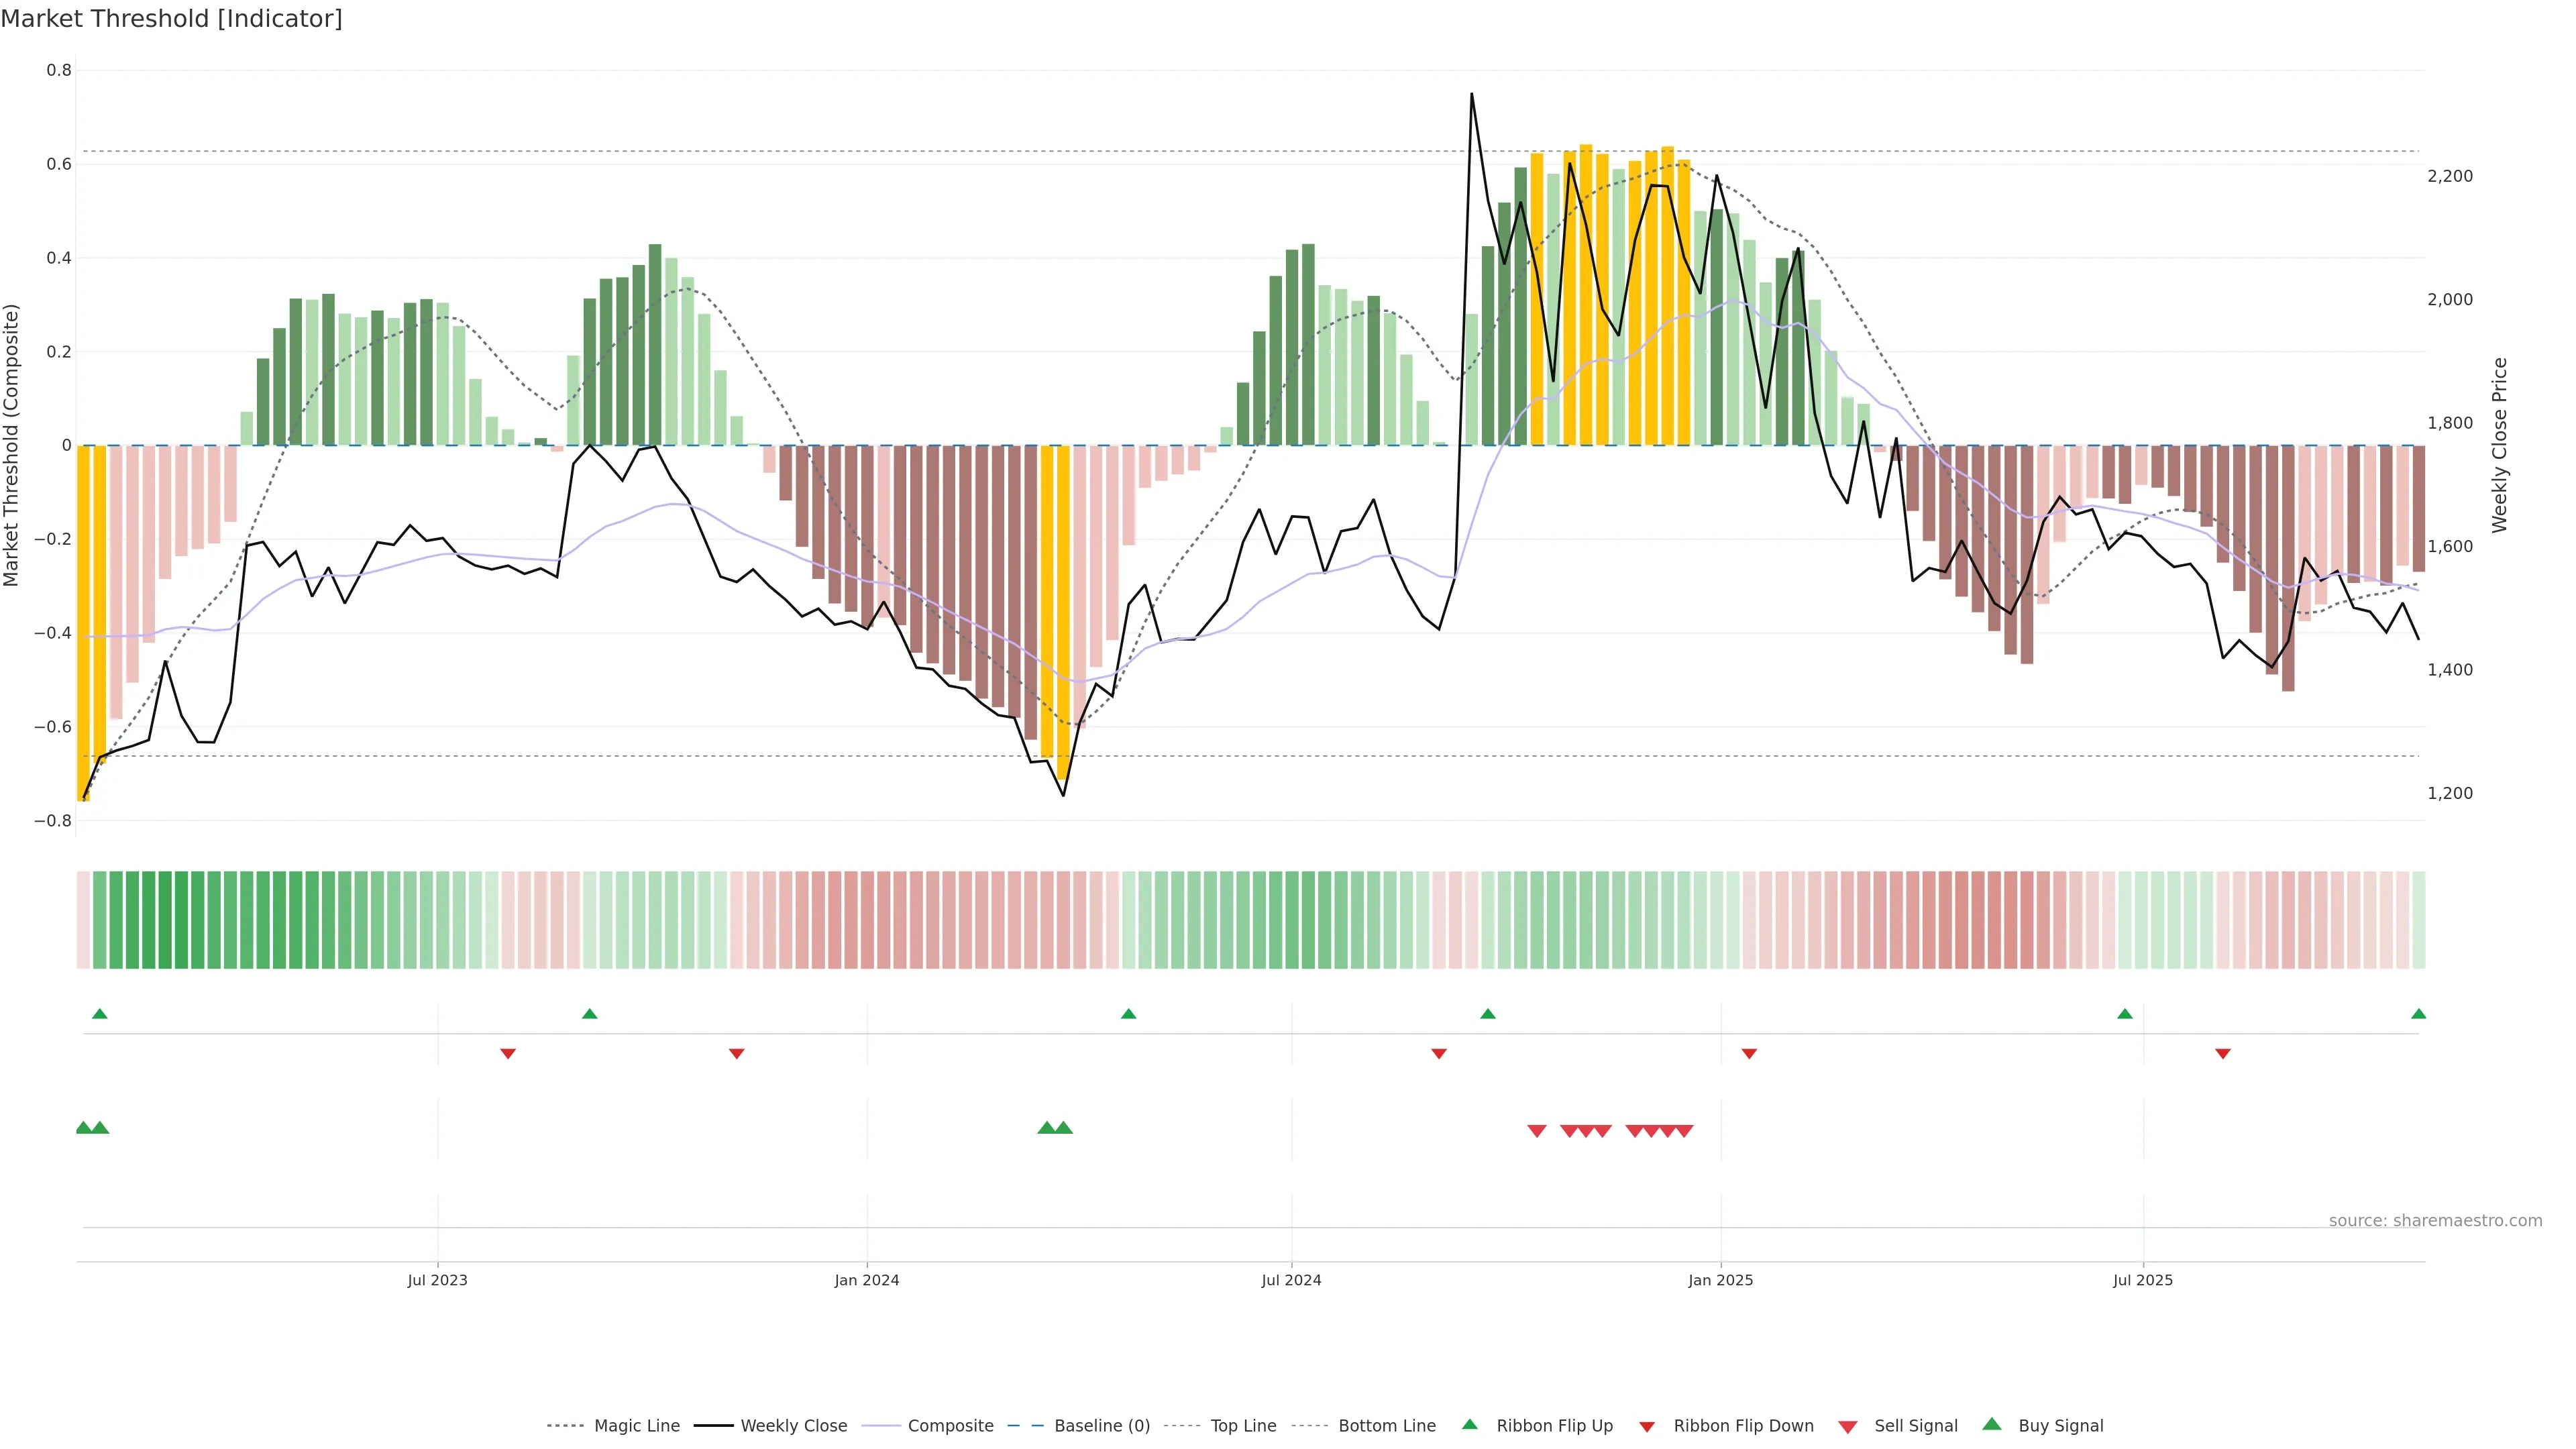Toggle Baseline (0) legend entry
This screenshot has width=2576, height=1449.
pyautogui.click(x=1102, y=1426)
